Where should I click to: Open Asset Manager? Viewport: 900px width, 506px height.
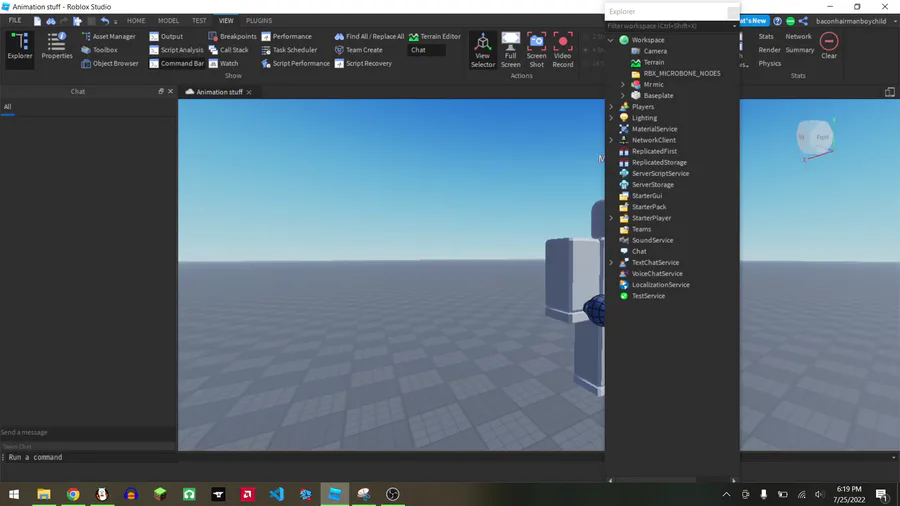[x=108, y=36]
